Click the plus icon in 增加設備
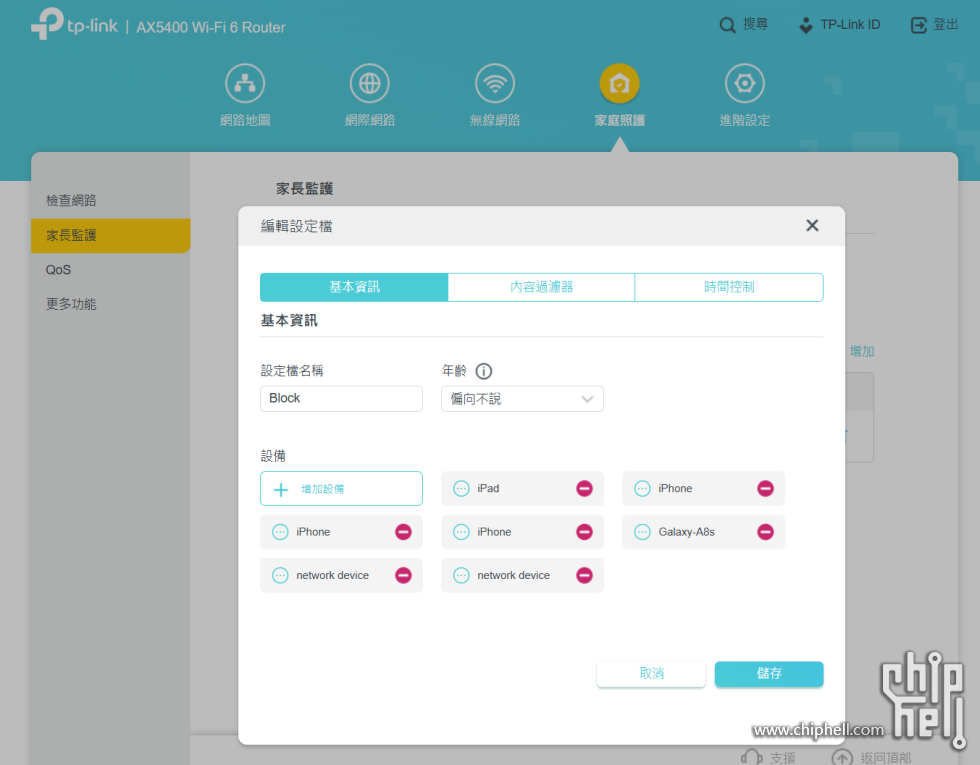 click(281, 489)
